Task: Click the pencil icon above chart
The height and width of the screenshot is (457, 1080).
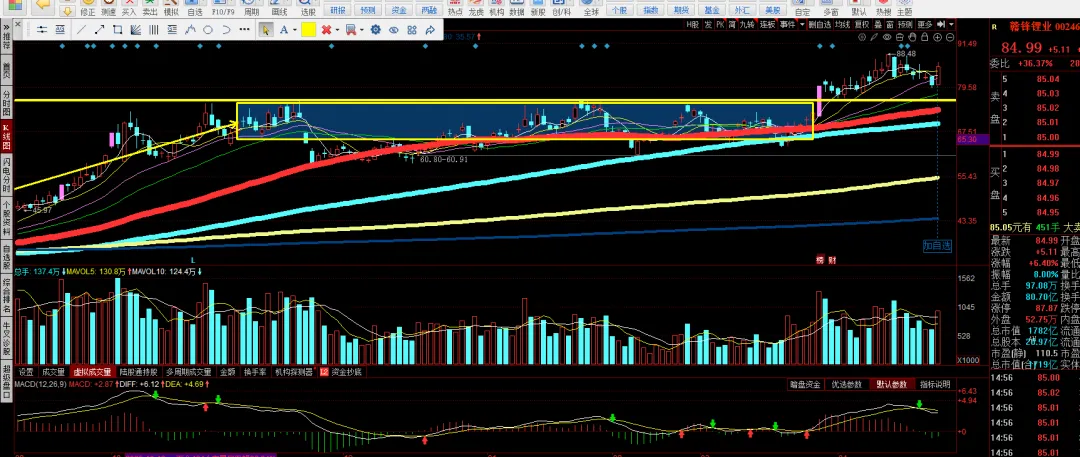Action: coord(874,37)
